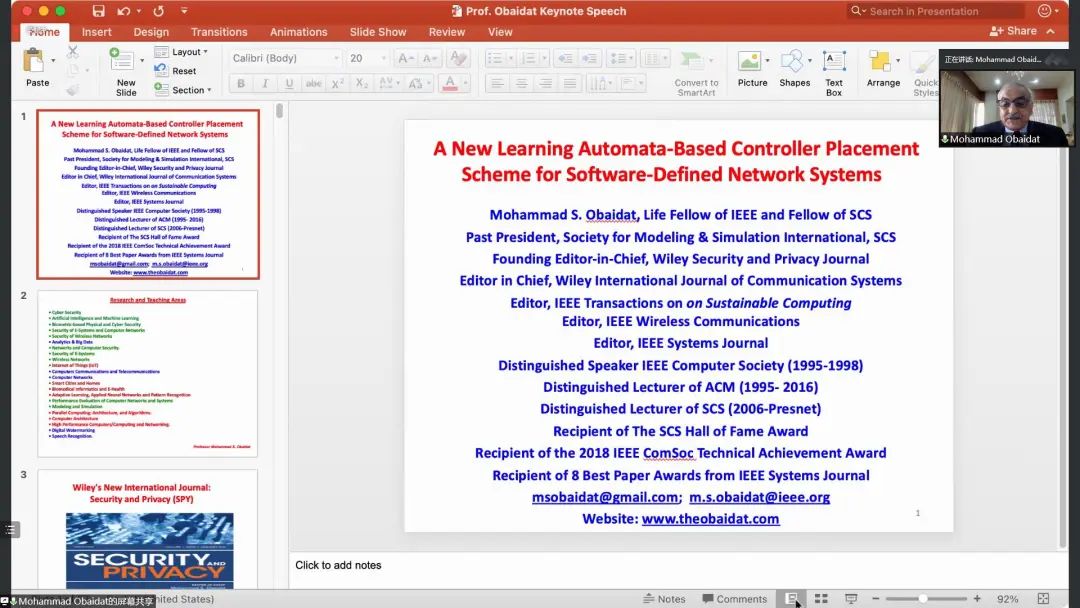Open the smiley feedback menu
Screen dimensions: 1080x608
1048,11
